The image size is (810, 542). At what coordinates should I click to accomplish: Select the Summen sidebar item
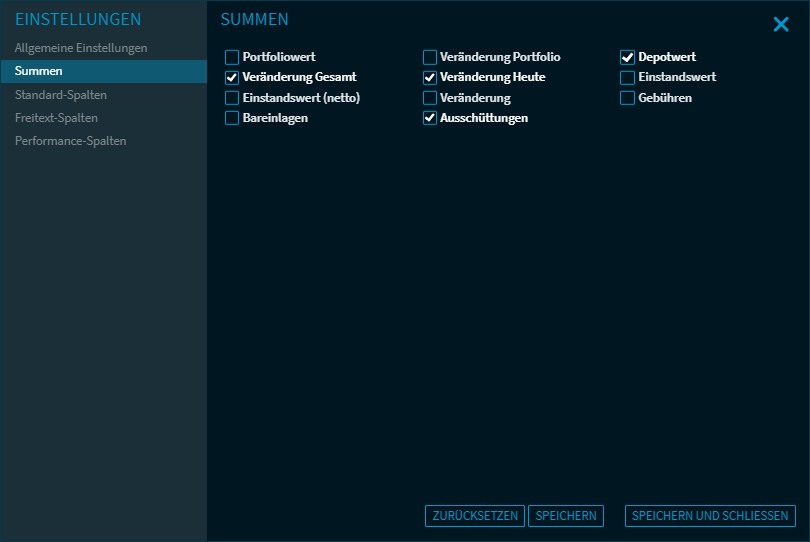click(39, 71)
